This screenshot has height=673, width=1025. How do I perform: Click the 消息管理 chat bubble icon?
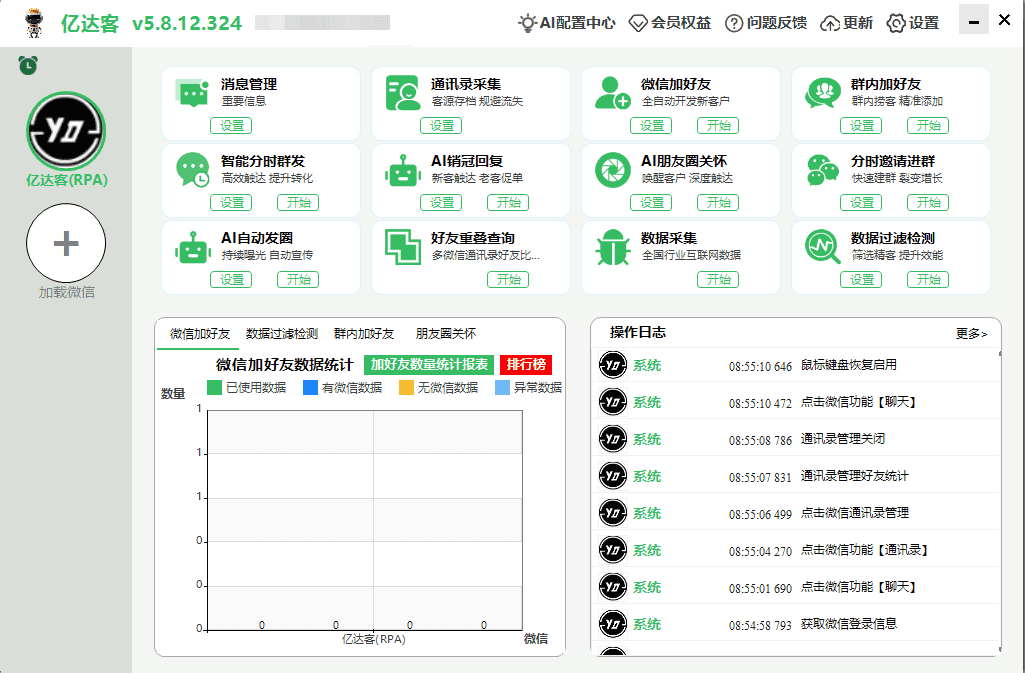tap(192, 93)
